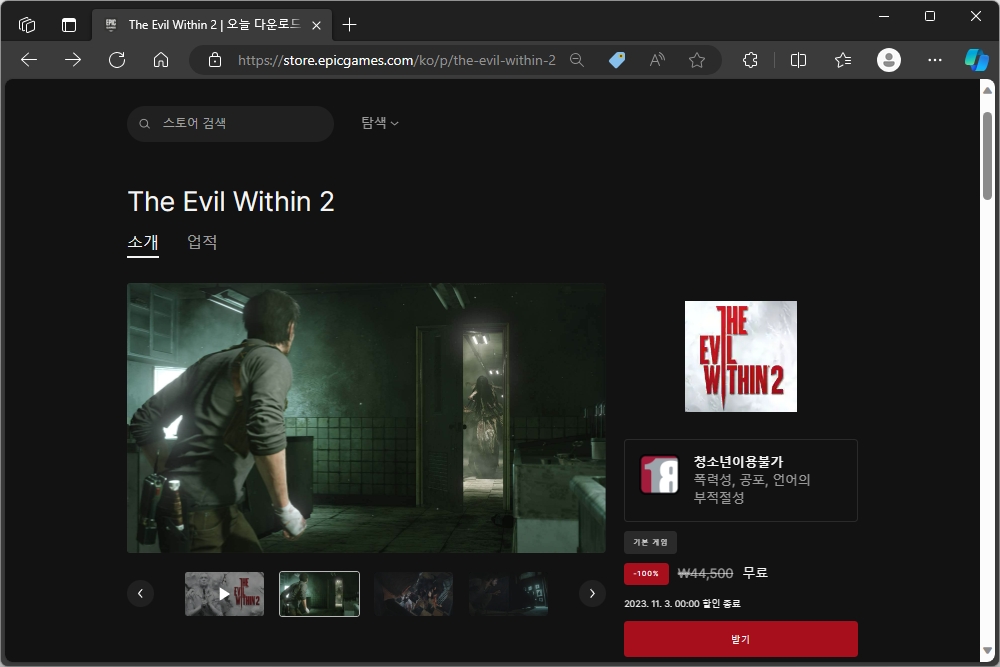Toggle split screen view

pos(798,60)
